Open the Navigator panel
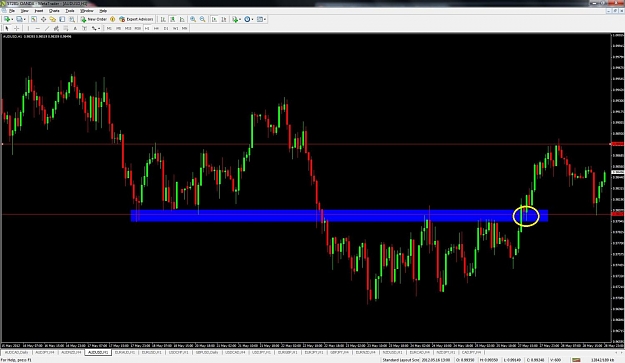Image resolution: width=625 pixels, height=363 pixels. [53, 19]
